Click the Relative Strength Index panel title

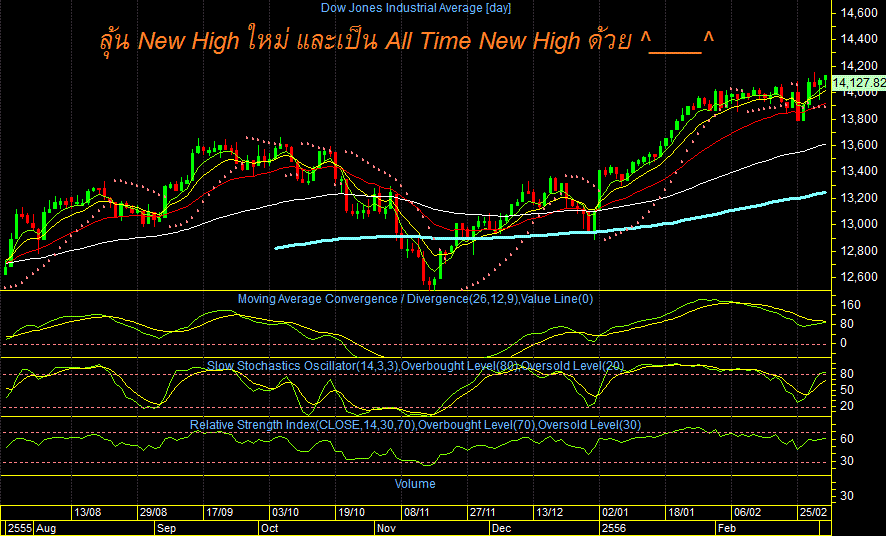coord(415,425)
